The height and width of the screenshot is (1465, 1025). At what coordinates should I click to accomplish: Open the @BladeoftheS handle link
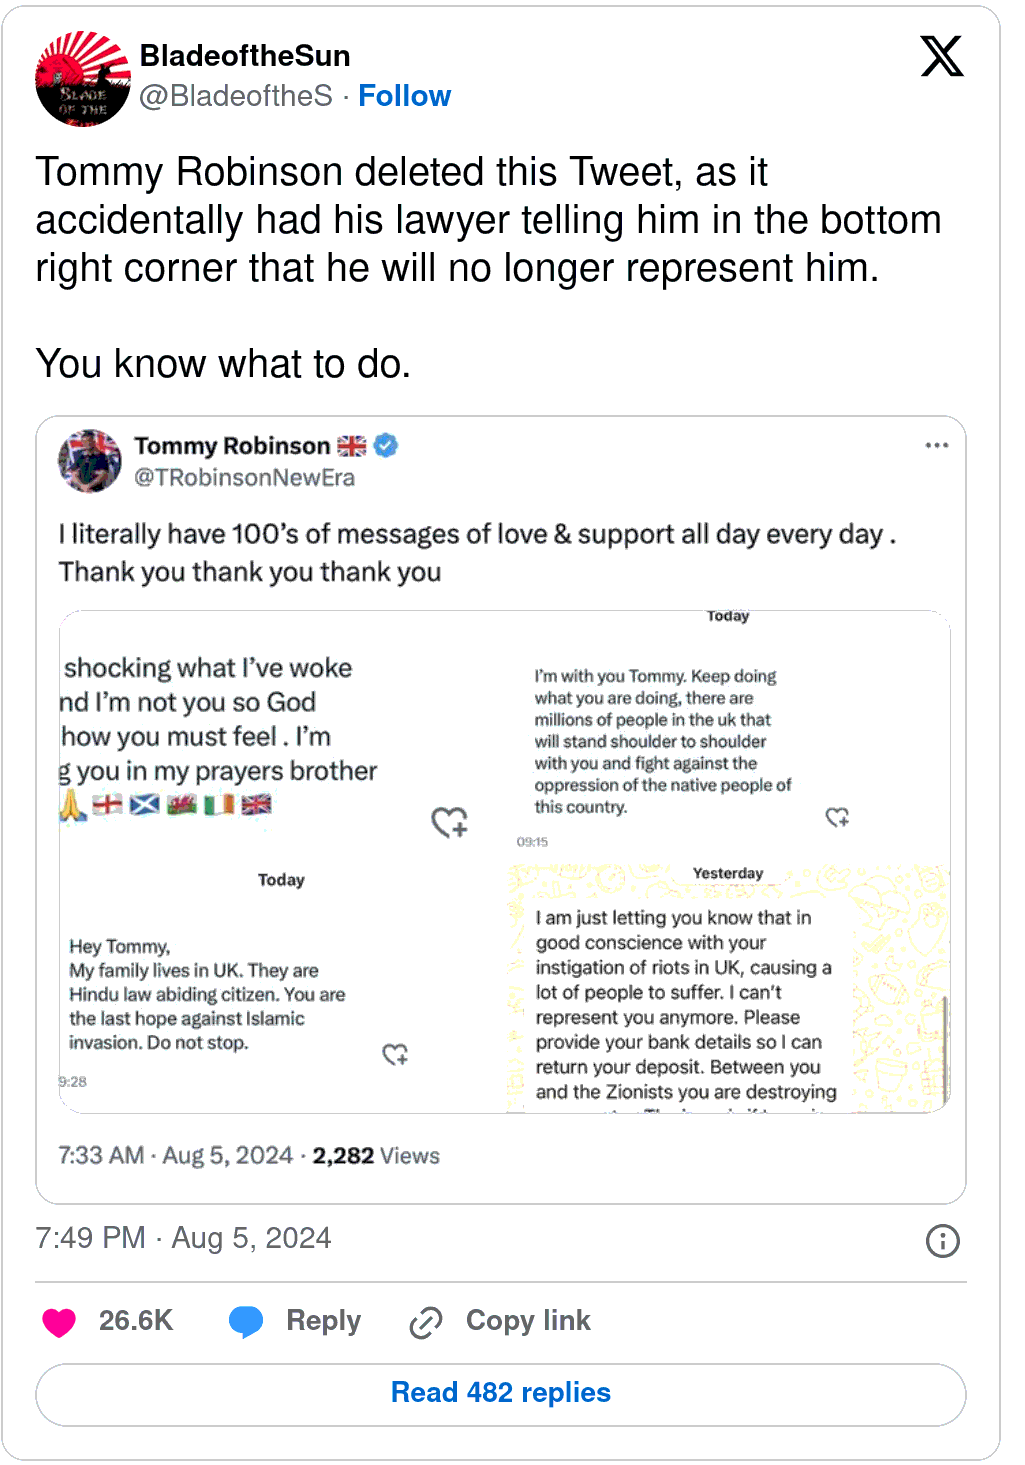click(x=236, y=96)
